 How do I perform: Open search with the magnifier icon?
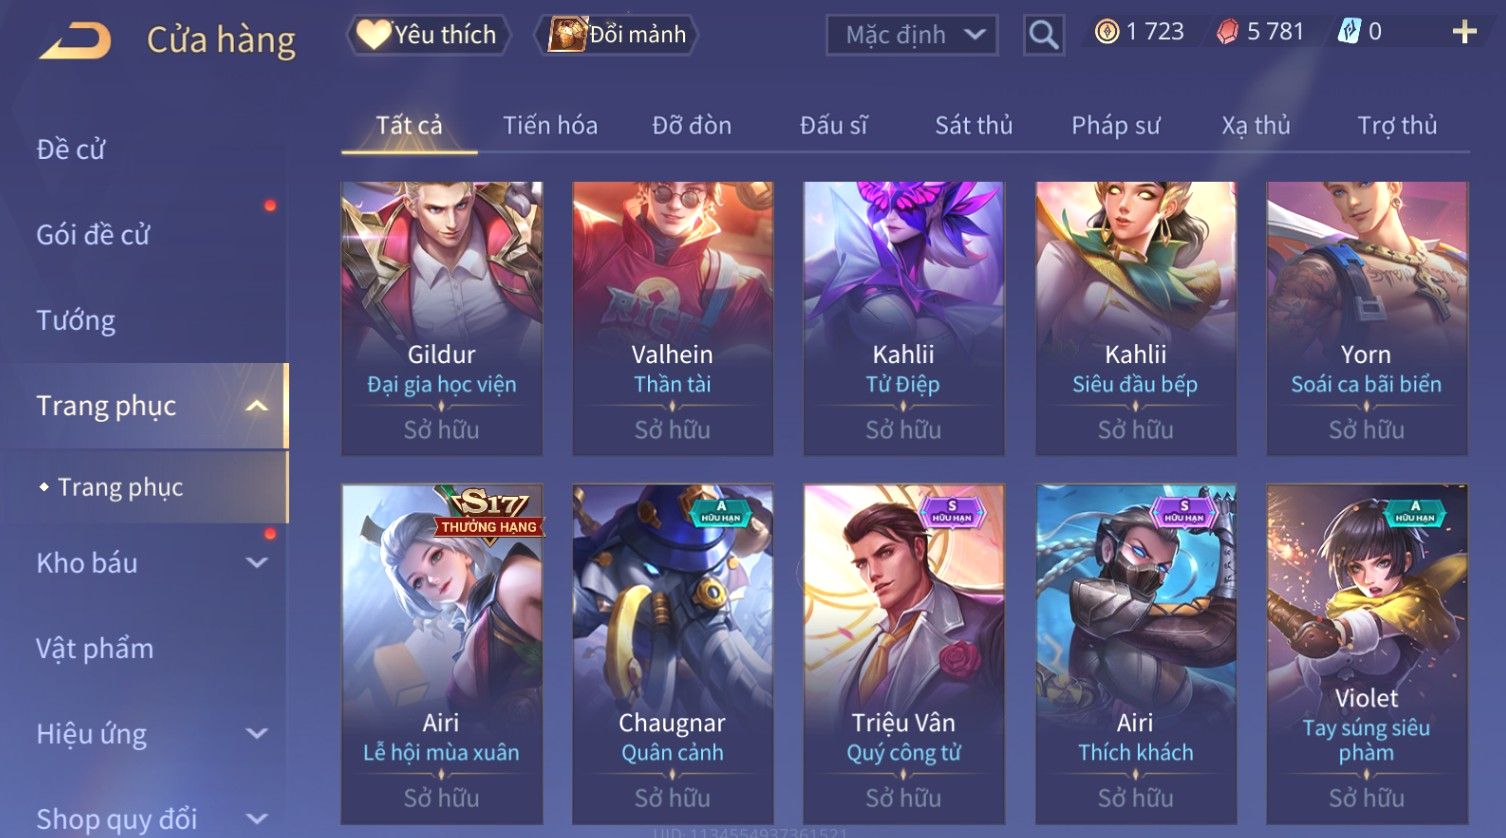pos(1043,35)
